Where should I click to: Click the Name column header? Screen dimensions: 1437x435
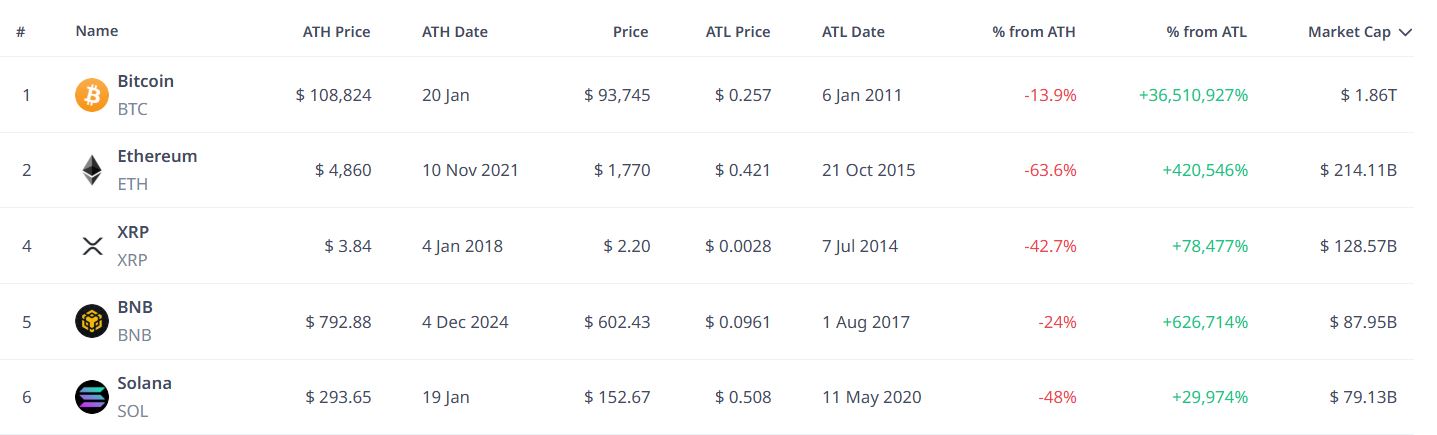(x=97, y=31)
